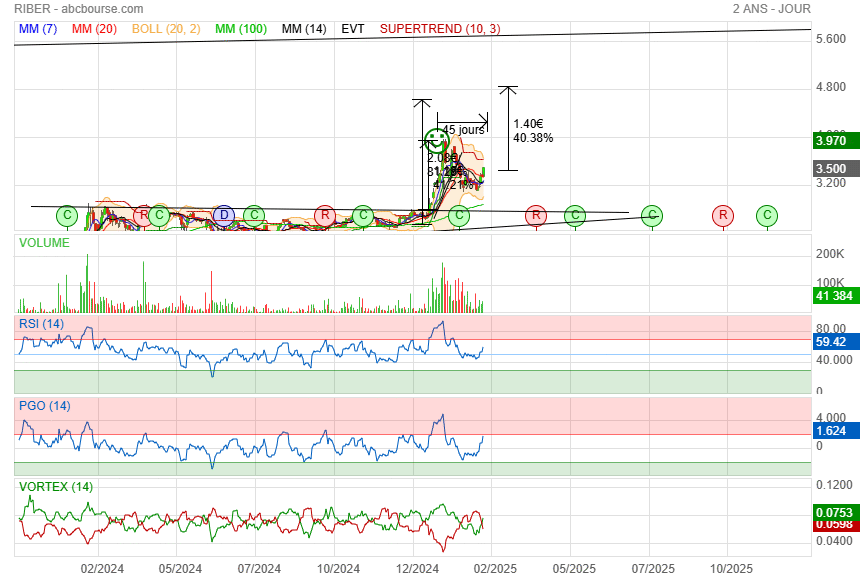Click the red 0.0598 vortex value tag

(836, 525)
